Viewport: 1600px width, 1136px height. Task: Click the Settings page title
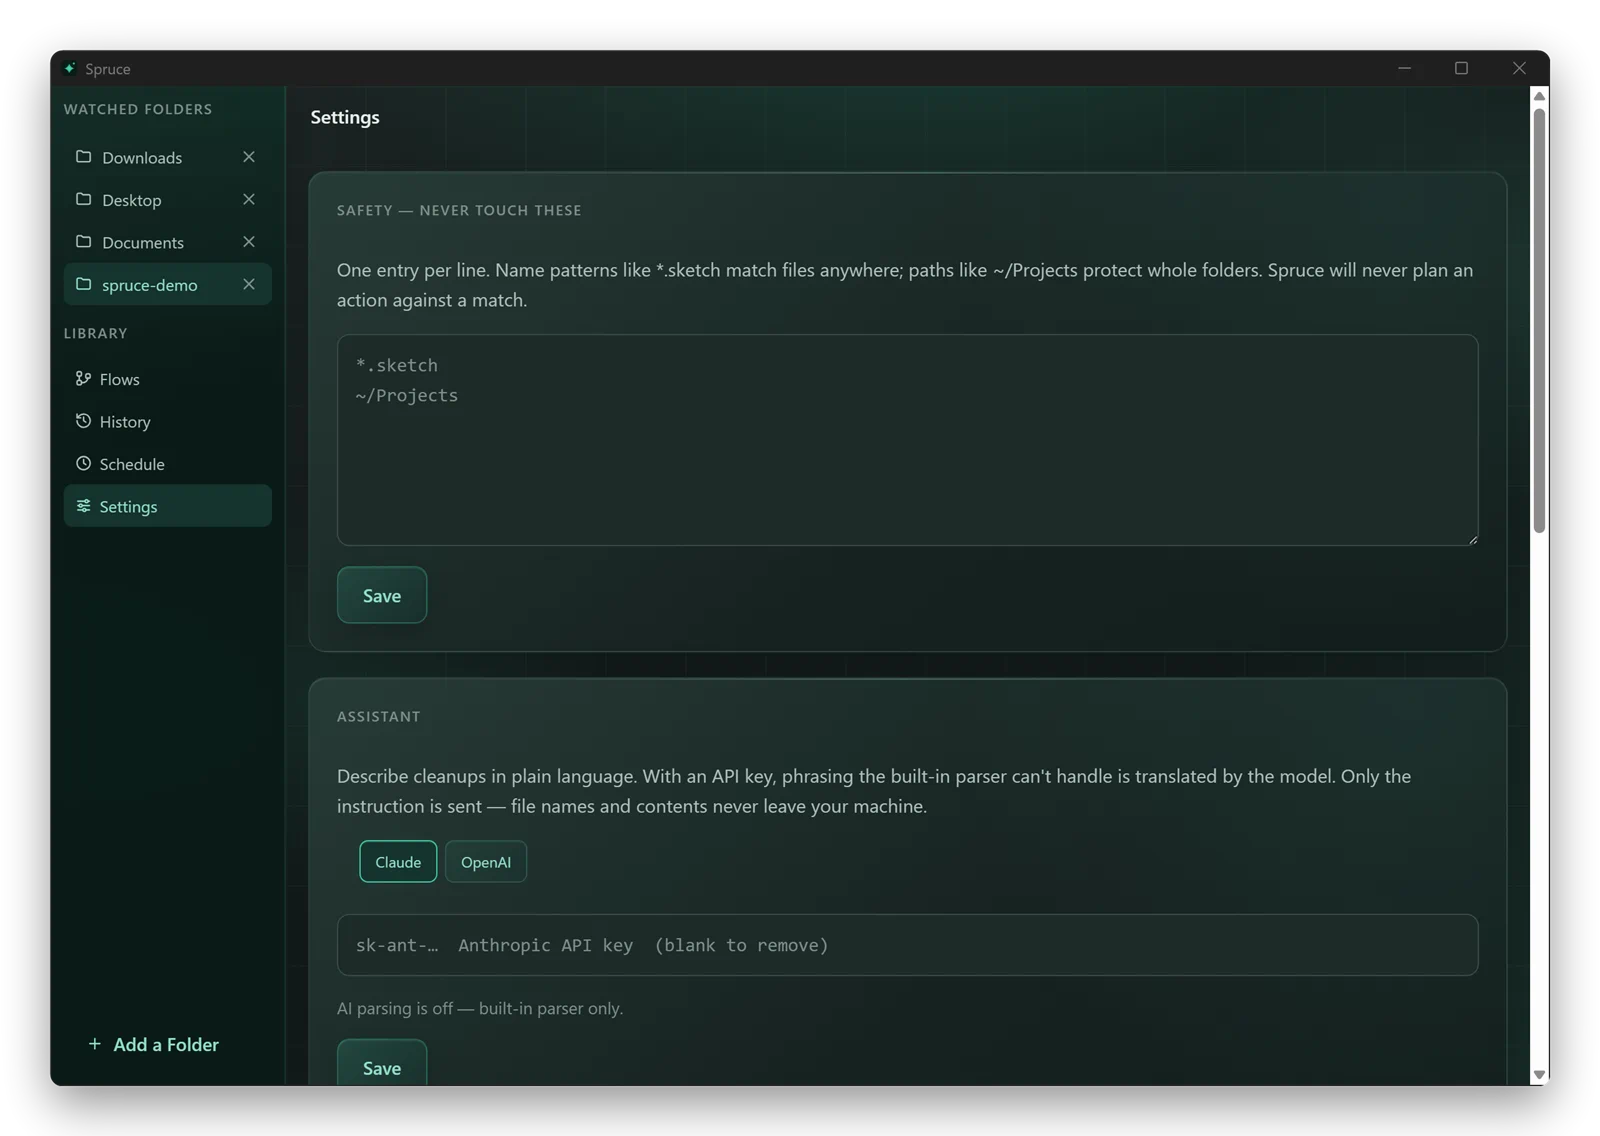[x=345, y=117]
